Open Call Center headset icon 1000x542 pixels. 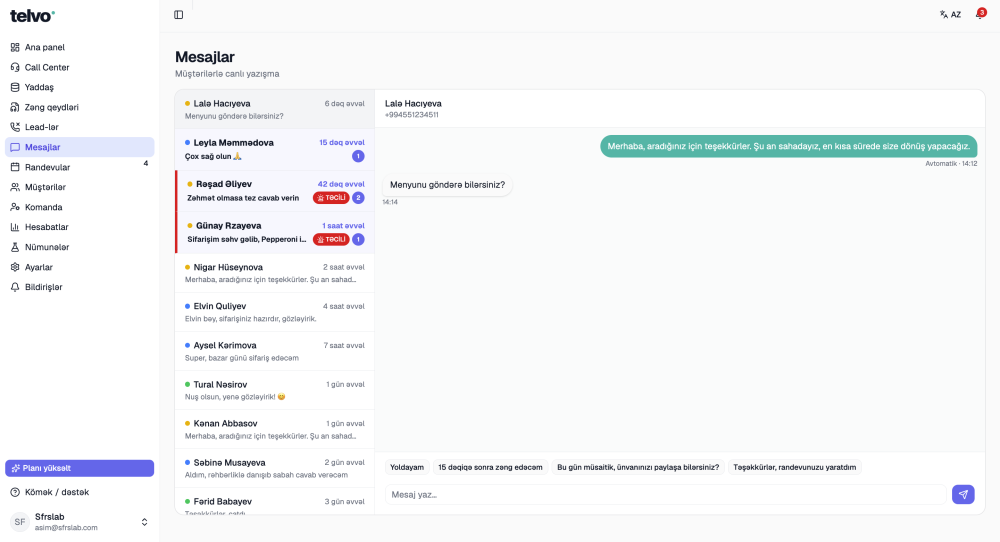pos(15,67)
